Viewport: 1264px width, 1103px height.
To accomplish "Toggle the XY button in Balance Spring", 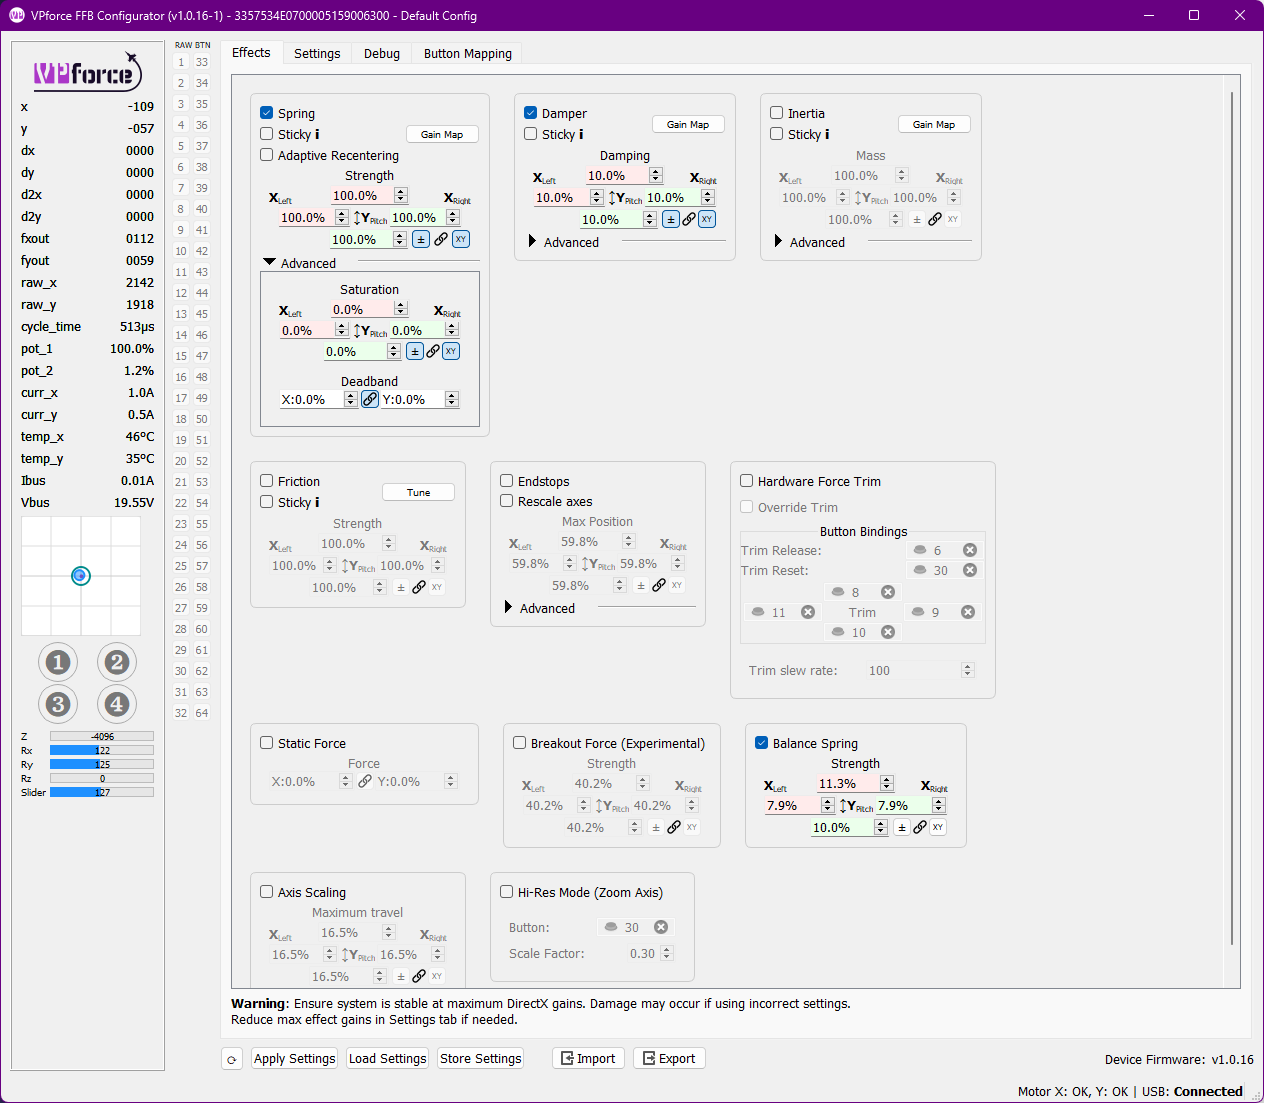I will click(938, 827).
